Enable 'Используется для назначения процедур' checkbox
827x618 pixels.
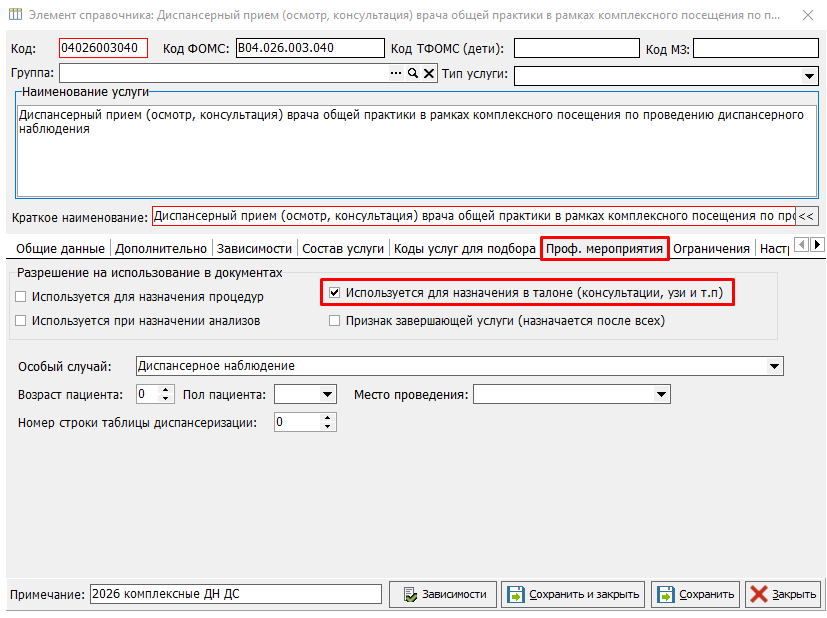21,297
